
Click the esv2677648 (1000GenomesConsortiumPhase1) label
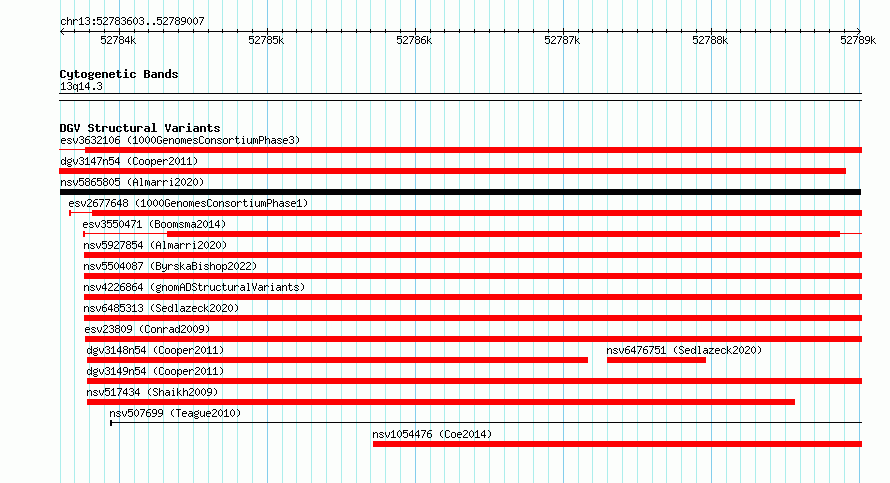point(188,203)
